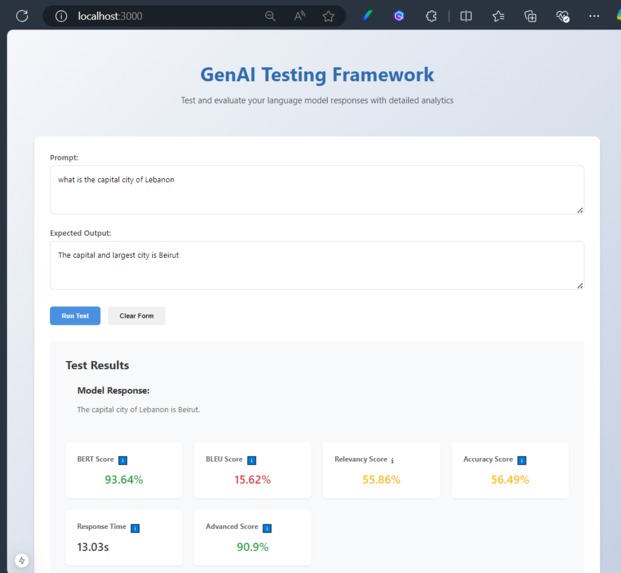Click the zoom magnifier icon in address bar
Viewport: 621px width, 573px height.
(x=270, y=16)
